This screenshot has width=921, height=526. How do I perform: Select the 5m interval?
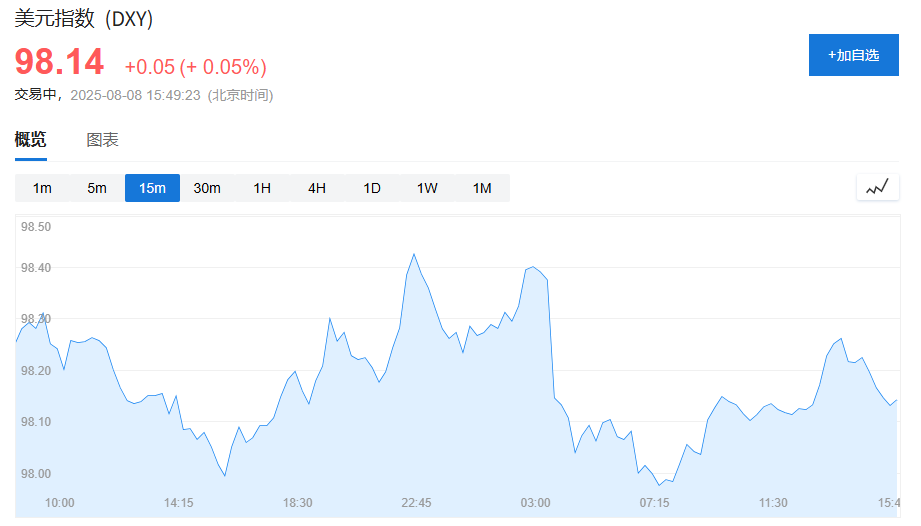[x=97, y=188]
